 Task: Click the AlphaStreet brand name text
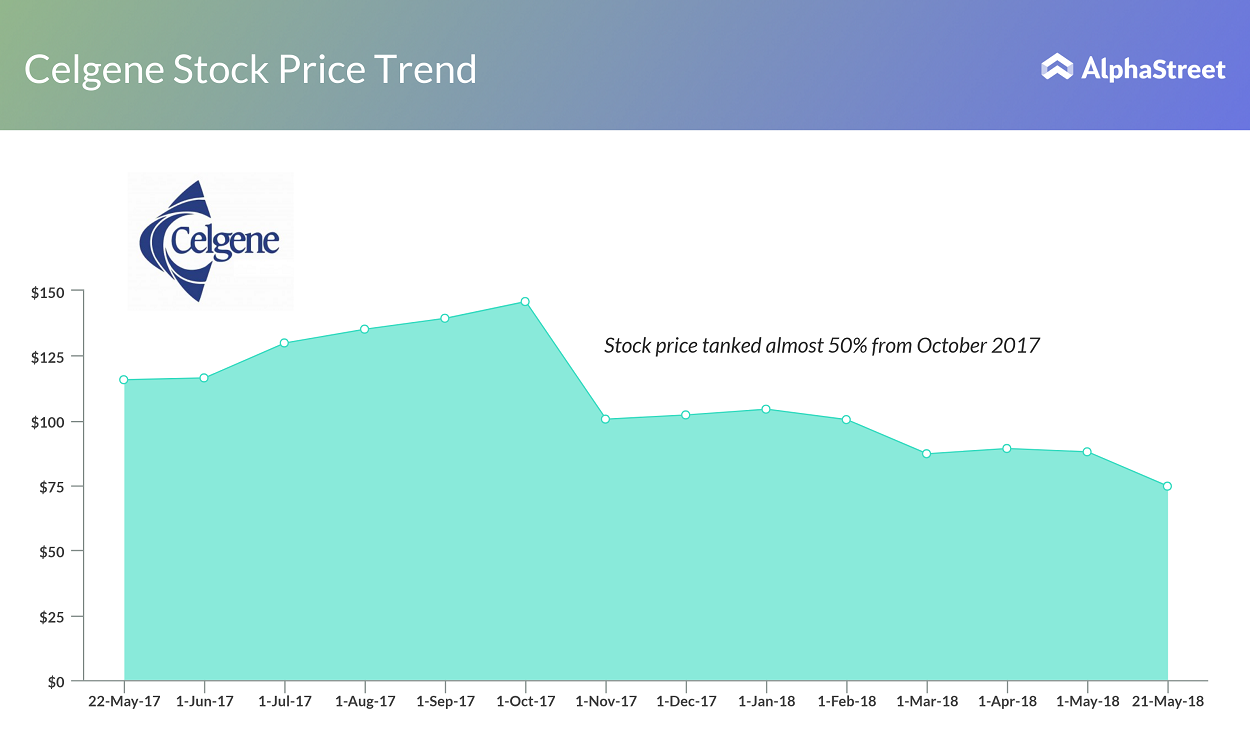point(1153,69)
